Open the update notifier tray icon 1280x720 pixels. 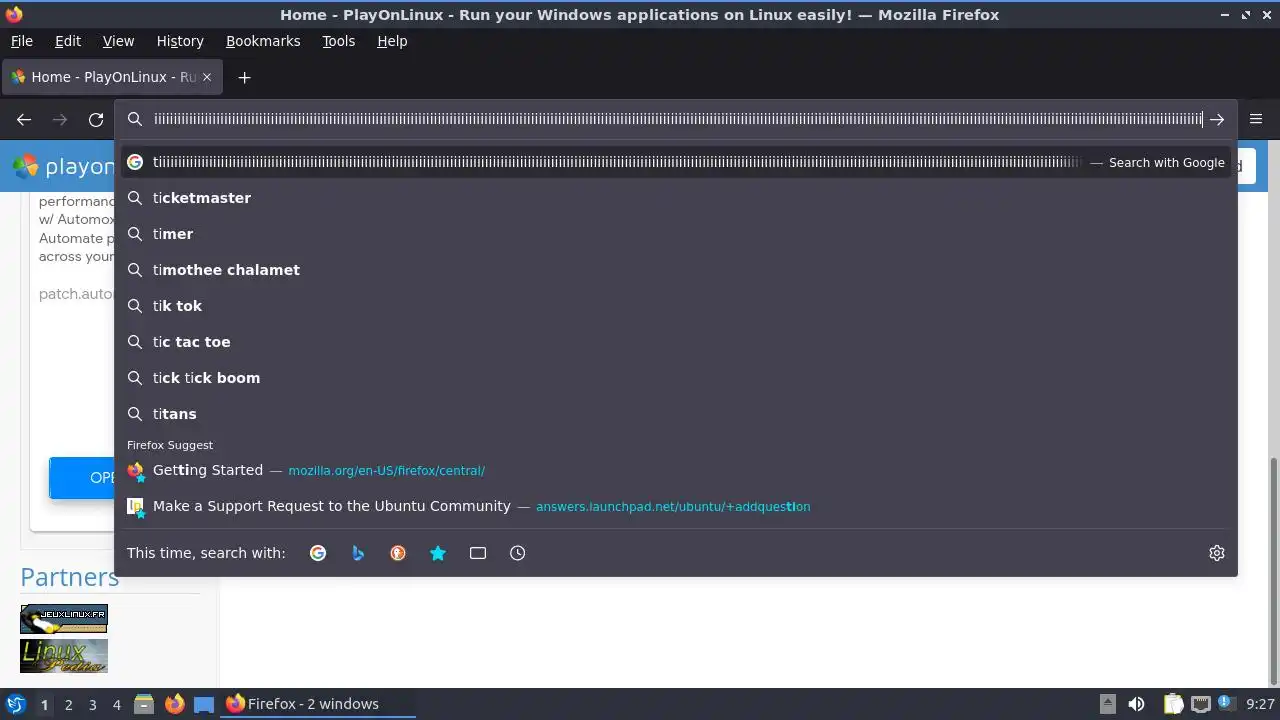[x=1225, y=704]
